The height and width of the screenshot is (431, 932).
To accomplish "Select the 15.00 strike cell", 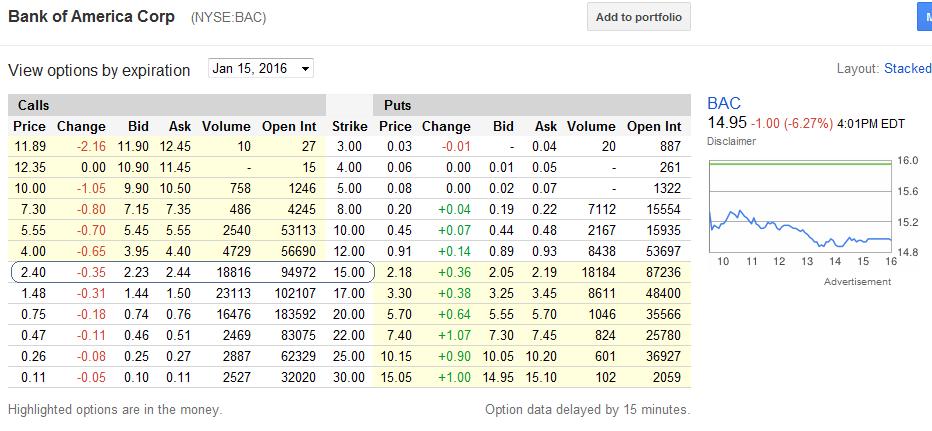I will [349, 272].
